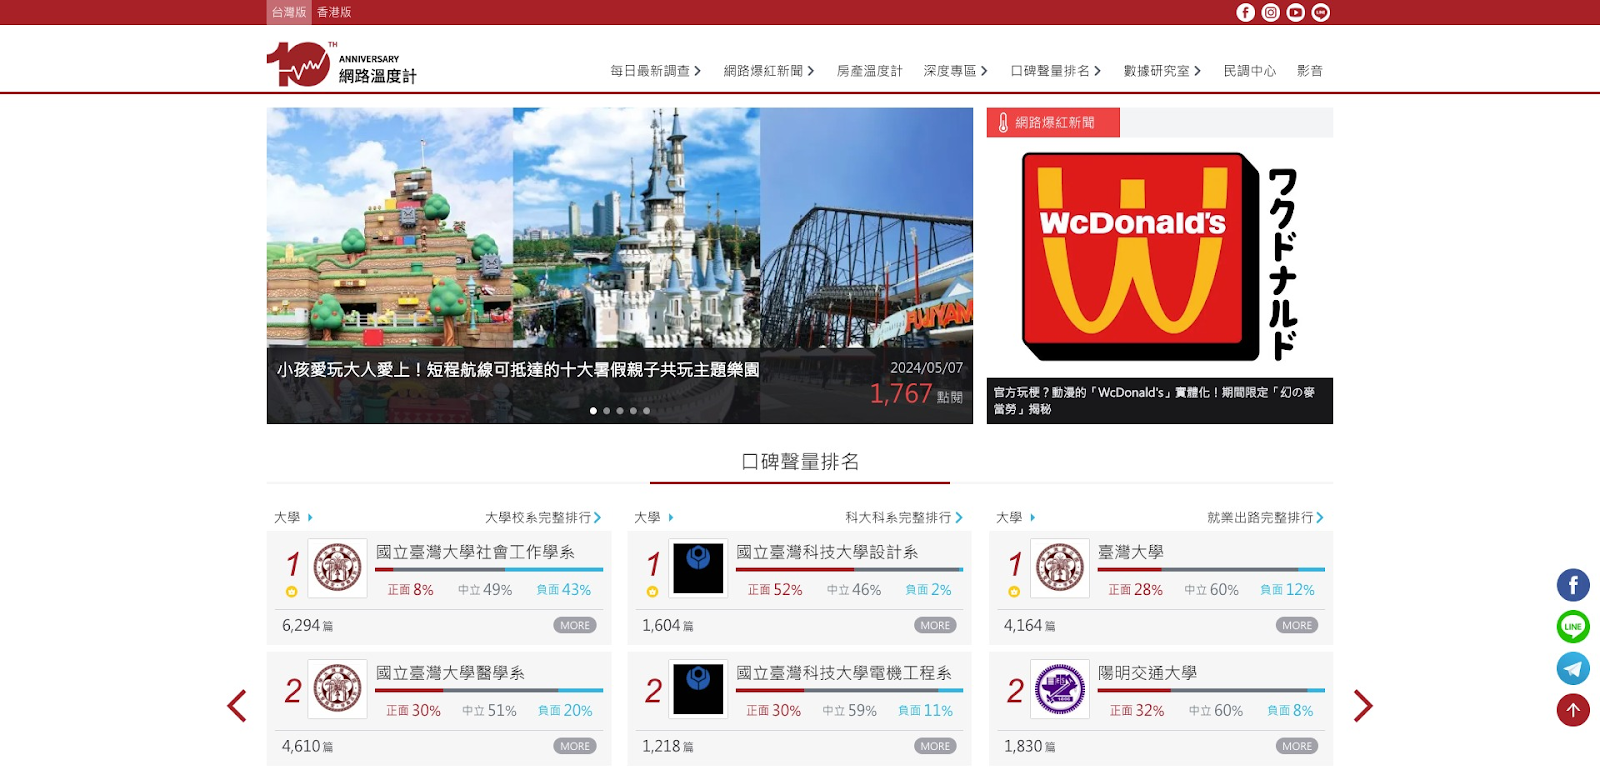This screenshot has height=770, width=1600.
Task: Select the 網路爆紅新聞 red tab label
Action: (x=1054, y=123)
